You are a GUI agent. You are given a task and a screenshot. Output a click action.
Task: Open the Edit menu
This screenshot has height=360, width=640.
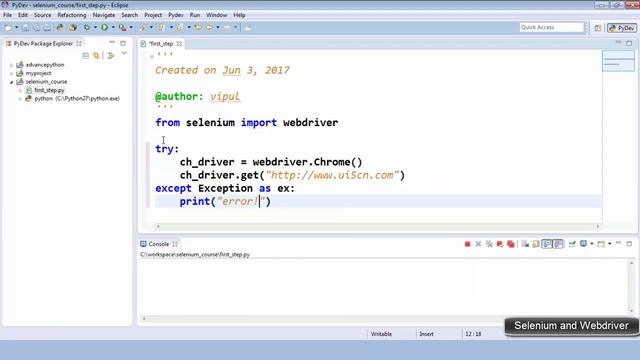pyautogui.click(x=23, y=15)
